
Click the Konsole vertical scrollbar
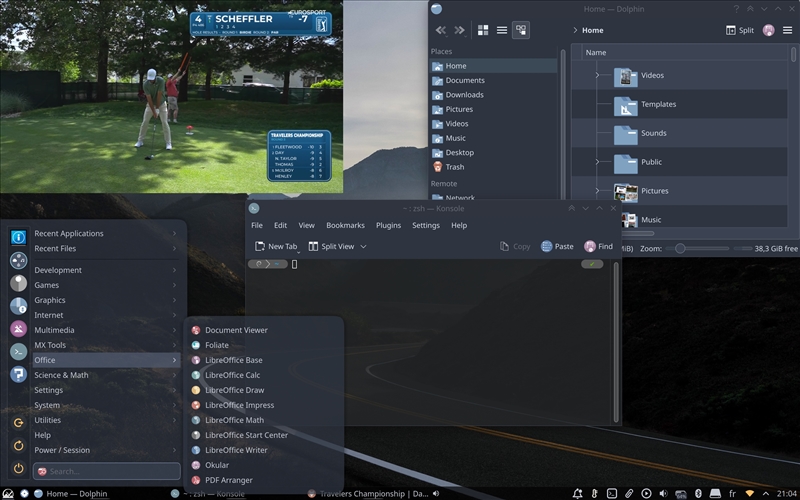(x=616, y=342)
